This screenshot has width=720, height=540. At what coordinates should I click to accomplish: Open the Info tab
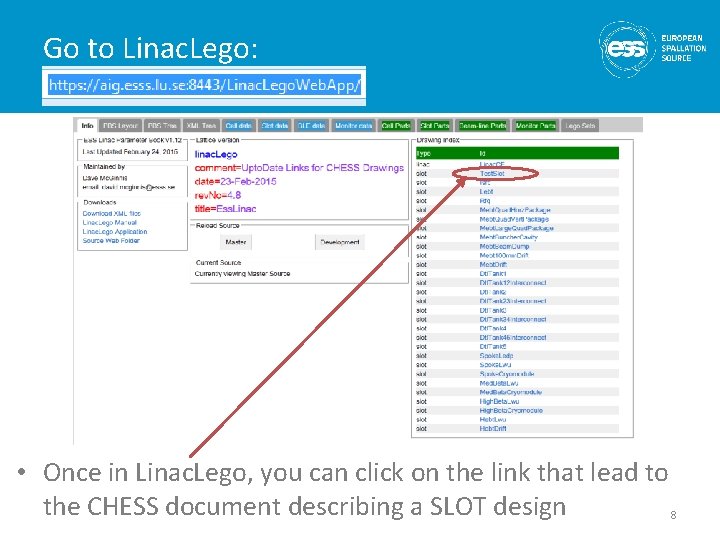tap(87, 125)
